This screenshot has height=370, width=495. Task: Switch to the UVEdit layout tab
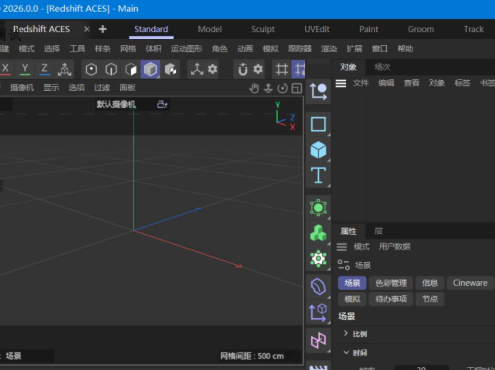tap(317, 29)
